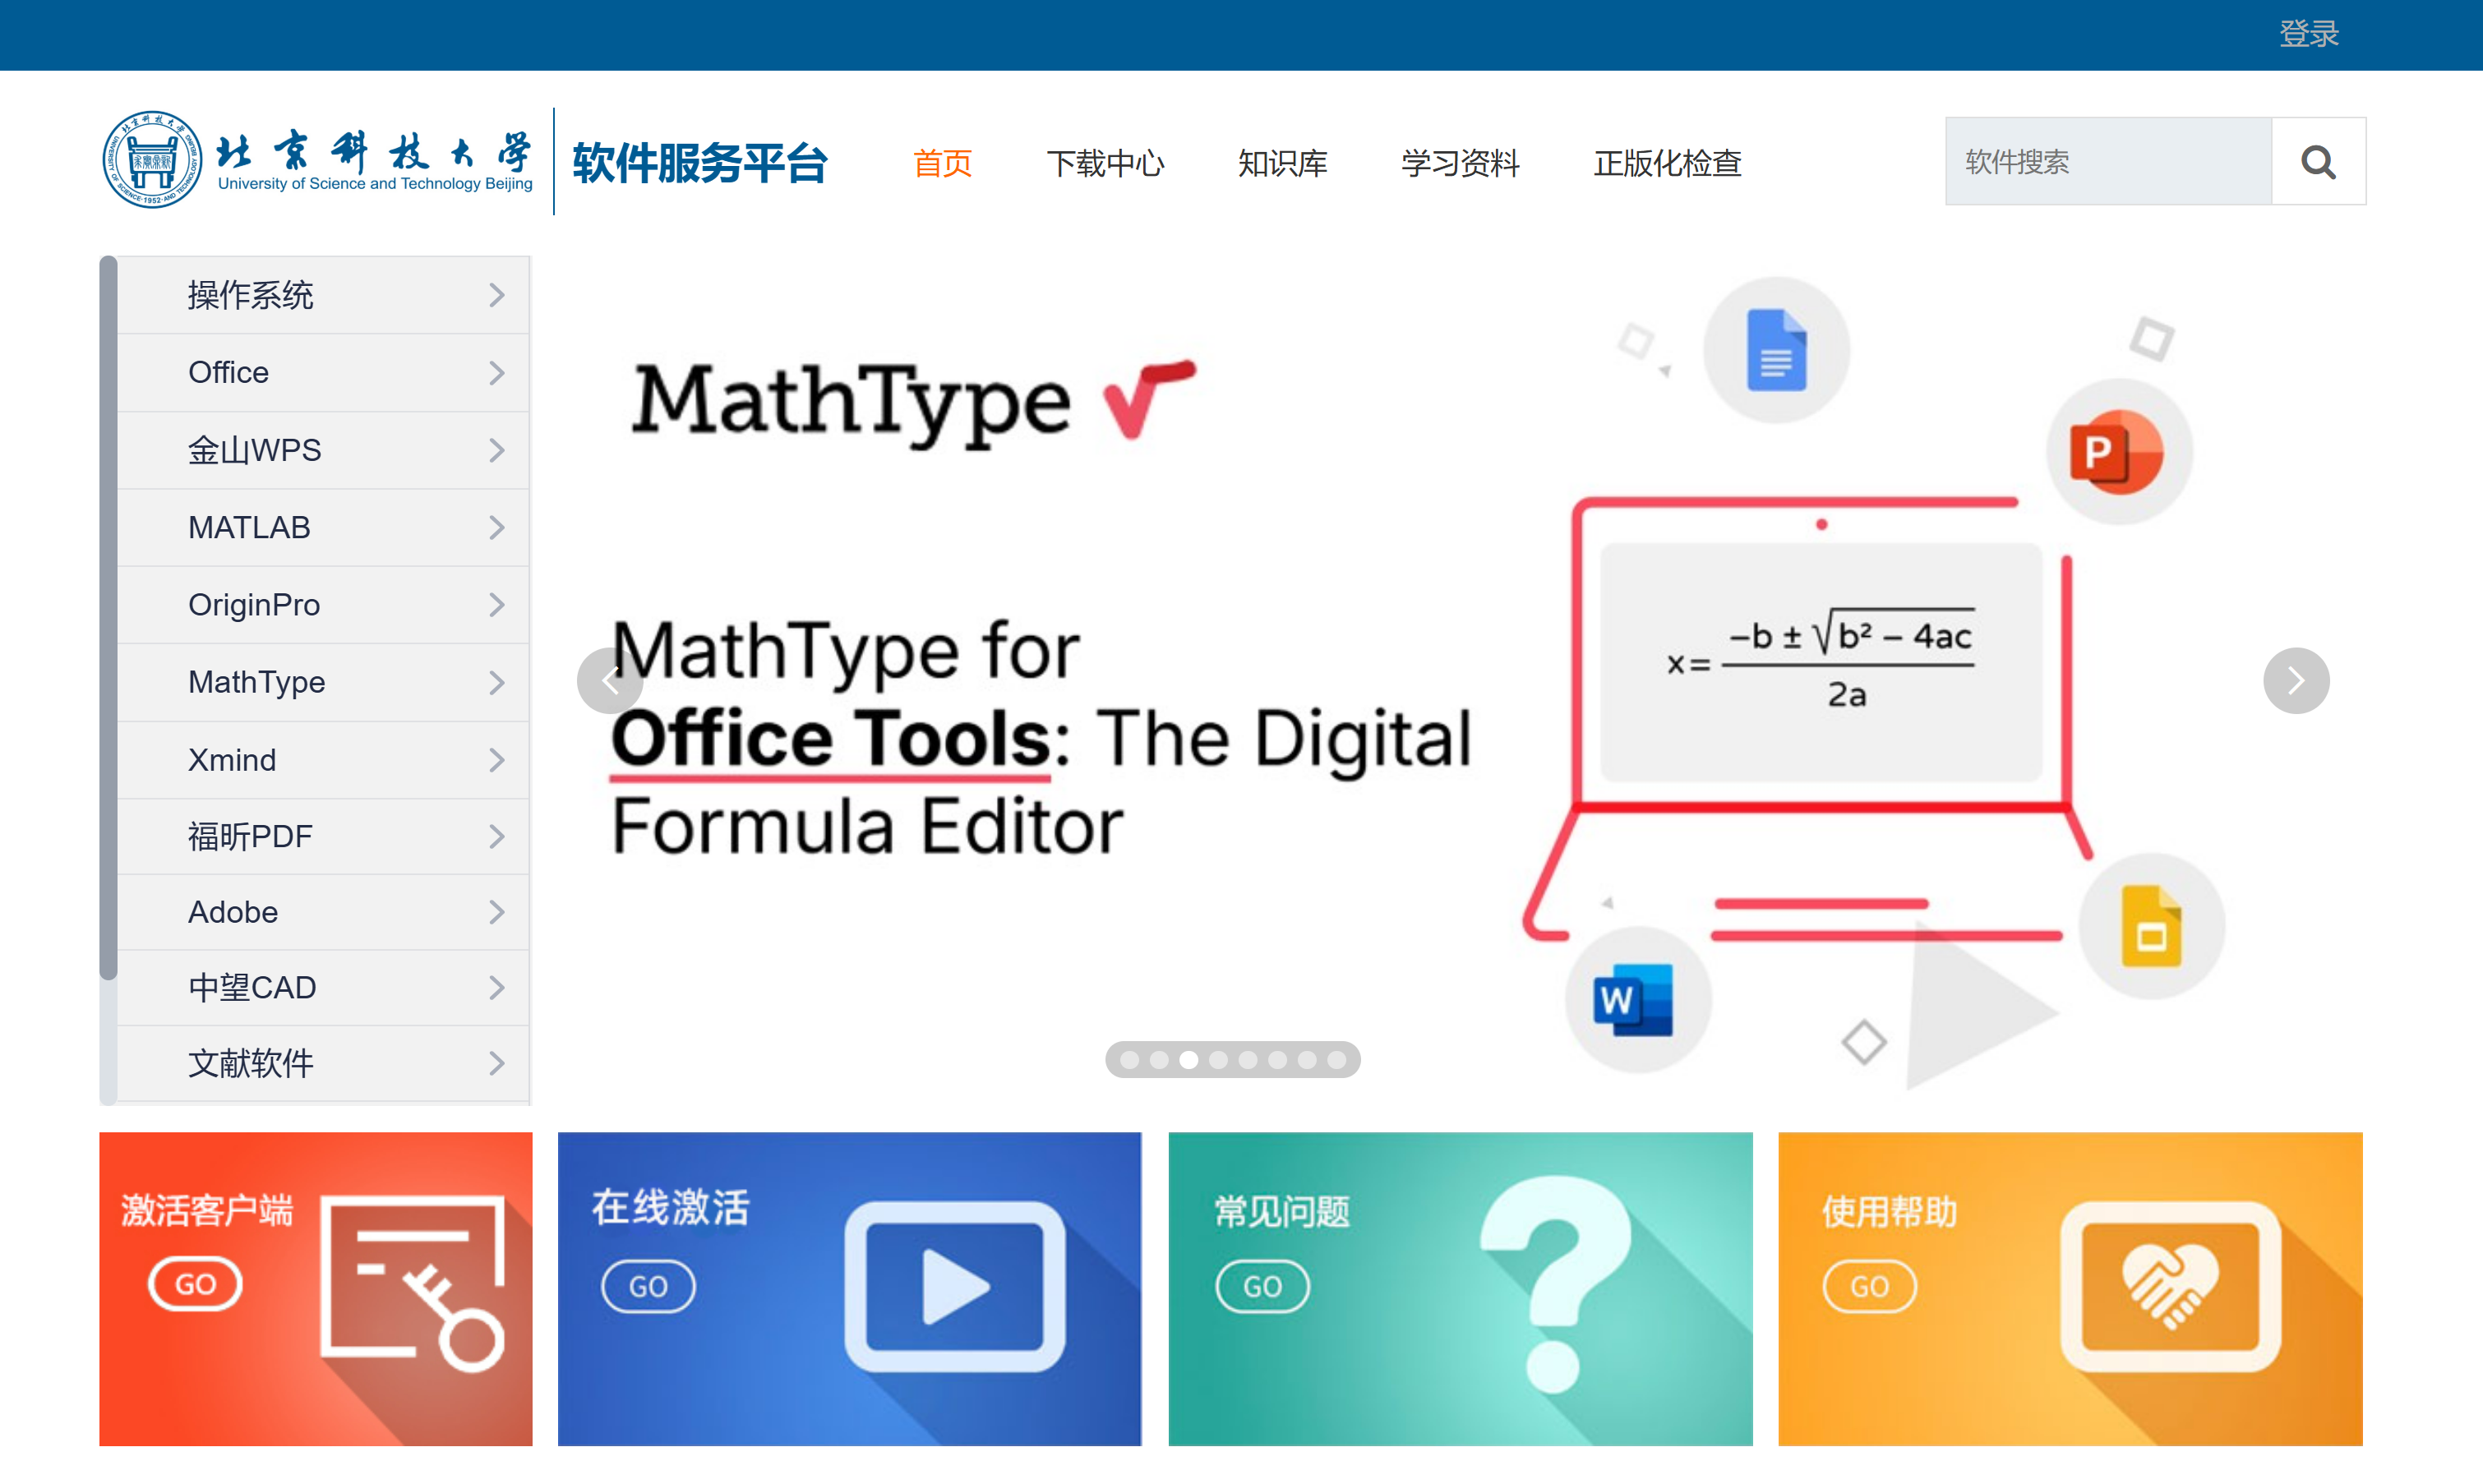Select the eighth carousel dot
The width and height of the screenshot is (2483, 1484).
[1336, 1060]
